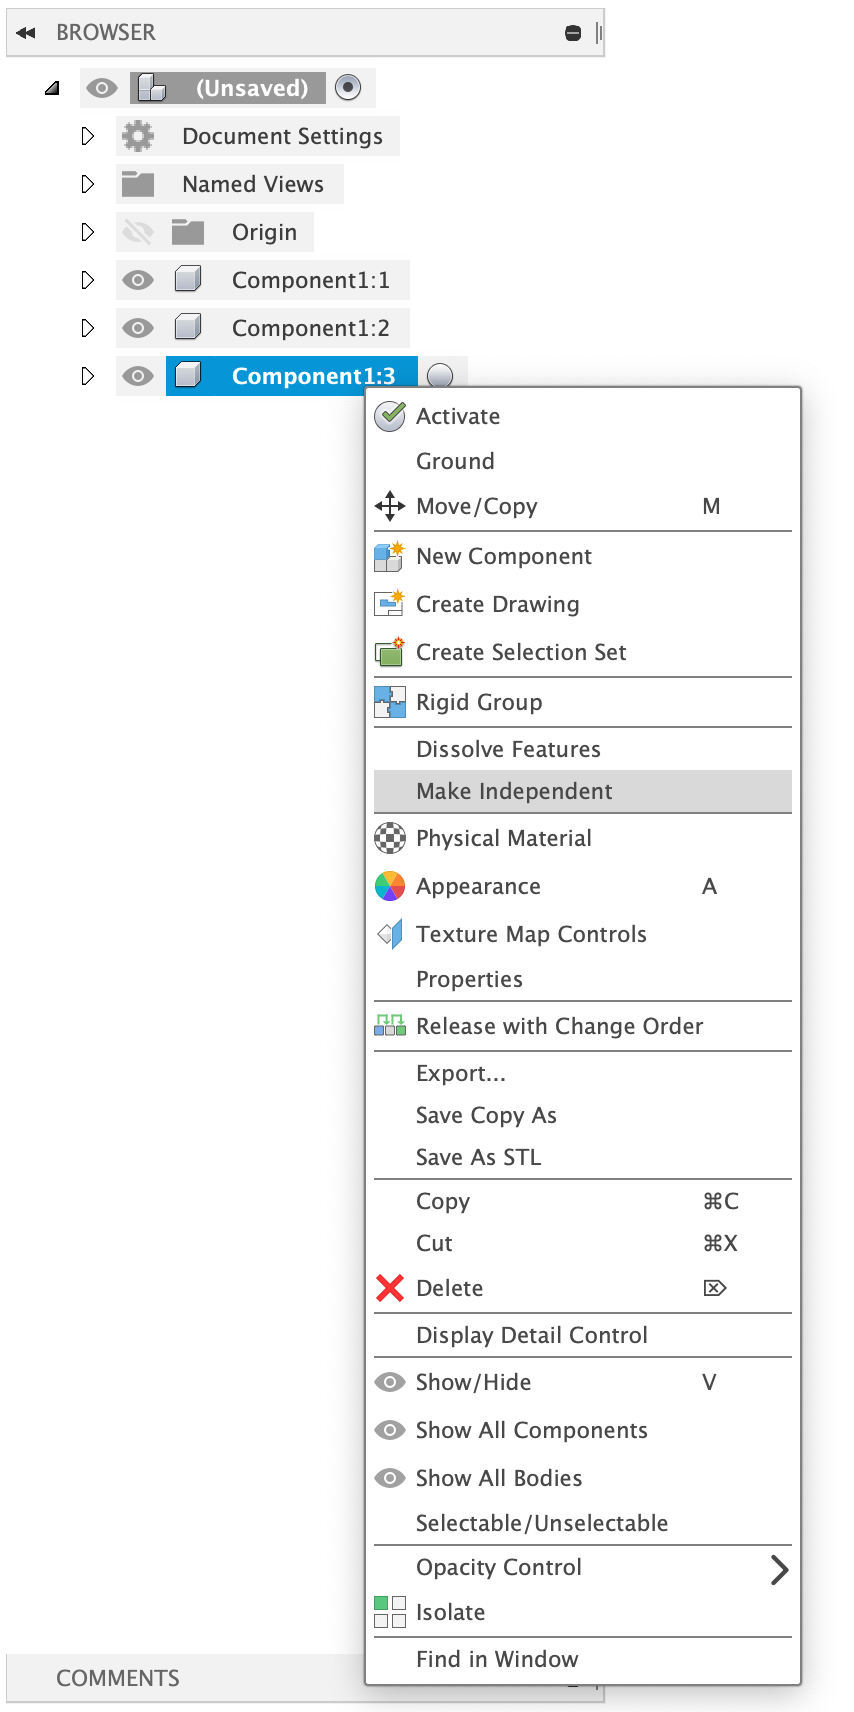Select Dissolve Features in the context menu
This screenshot has height=1712, width=854.
pyautogui.click(x=508, y=748)
